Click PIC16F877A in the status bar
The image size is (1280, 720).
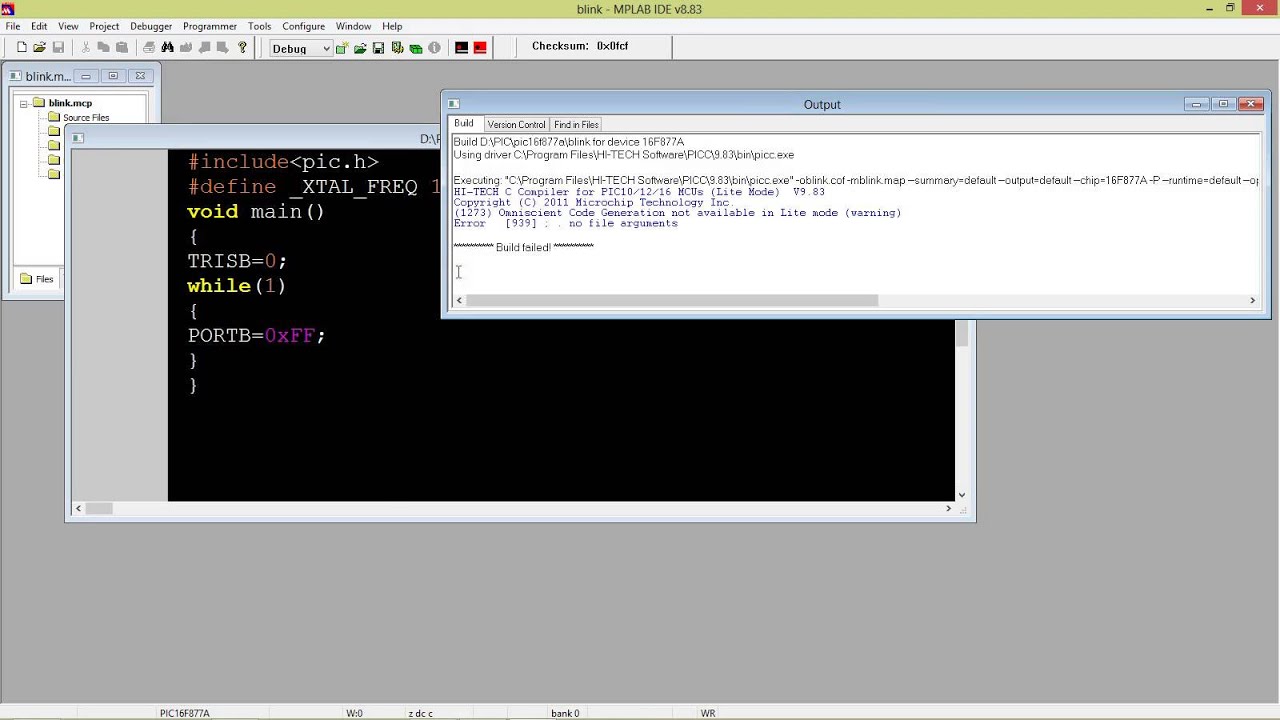184,713
